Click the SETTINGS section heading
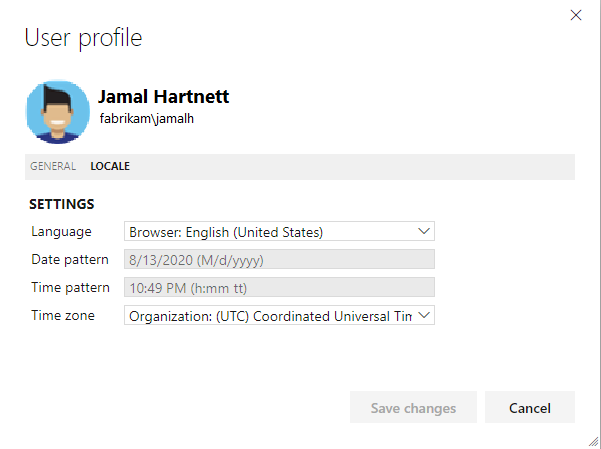This screenshot has width=601, height=449. (x=62, y=204)
